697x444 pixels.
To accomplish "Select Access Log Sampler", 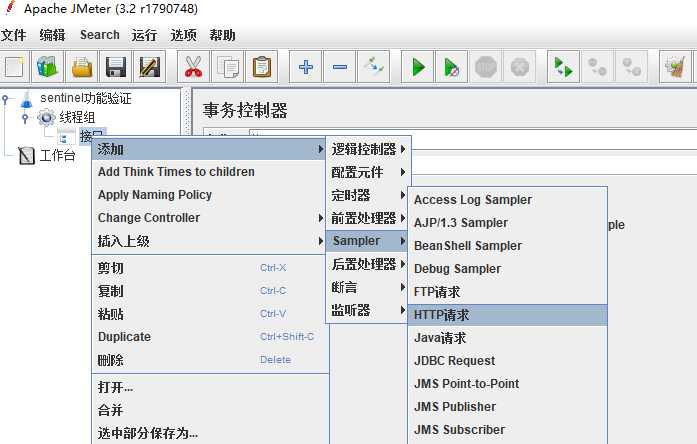I will [x=508, y=200].
